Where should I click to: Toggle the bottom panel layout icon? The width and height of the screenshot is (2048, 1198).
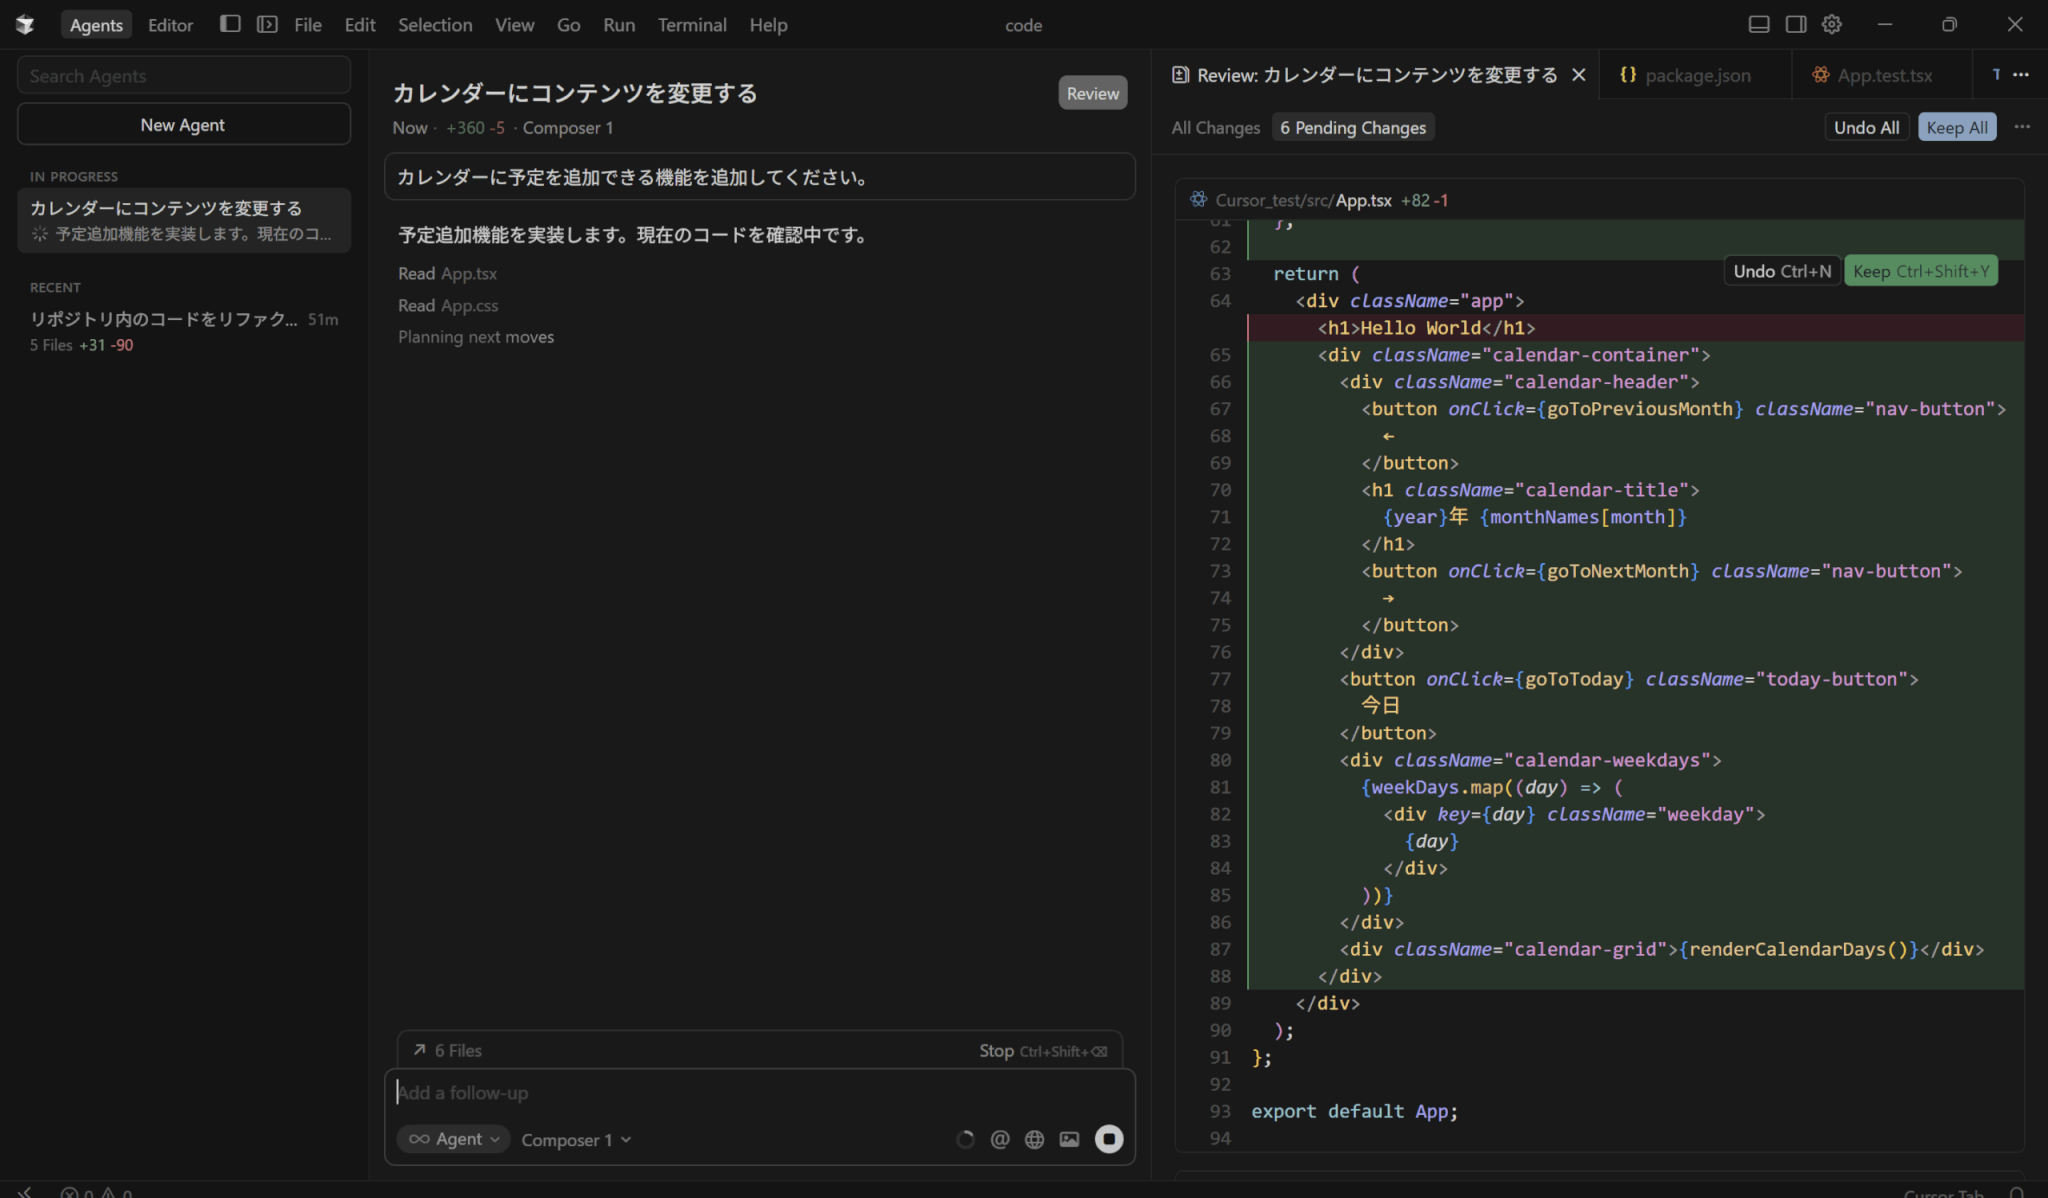point(1758,24)
